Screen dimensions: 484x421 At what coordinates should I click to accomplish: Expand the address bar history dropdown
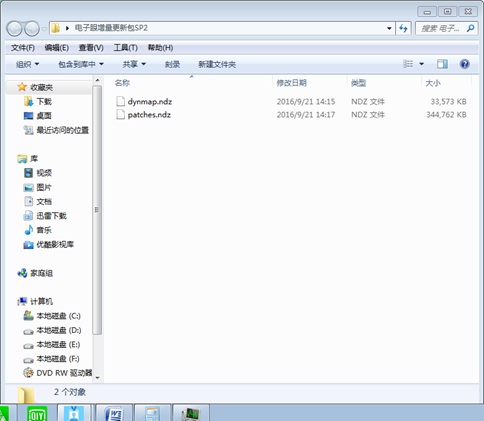(x=389, y=28)
